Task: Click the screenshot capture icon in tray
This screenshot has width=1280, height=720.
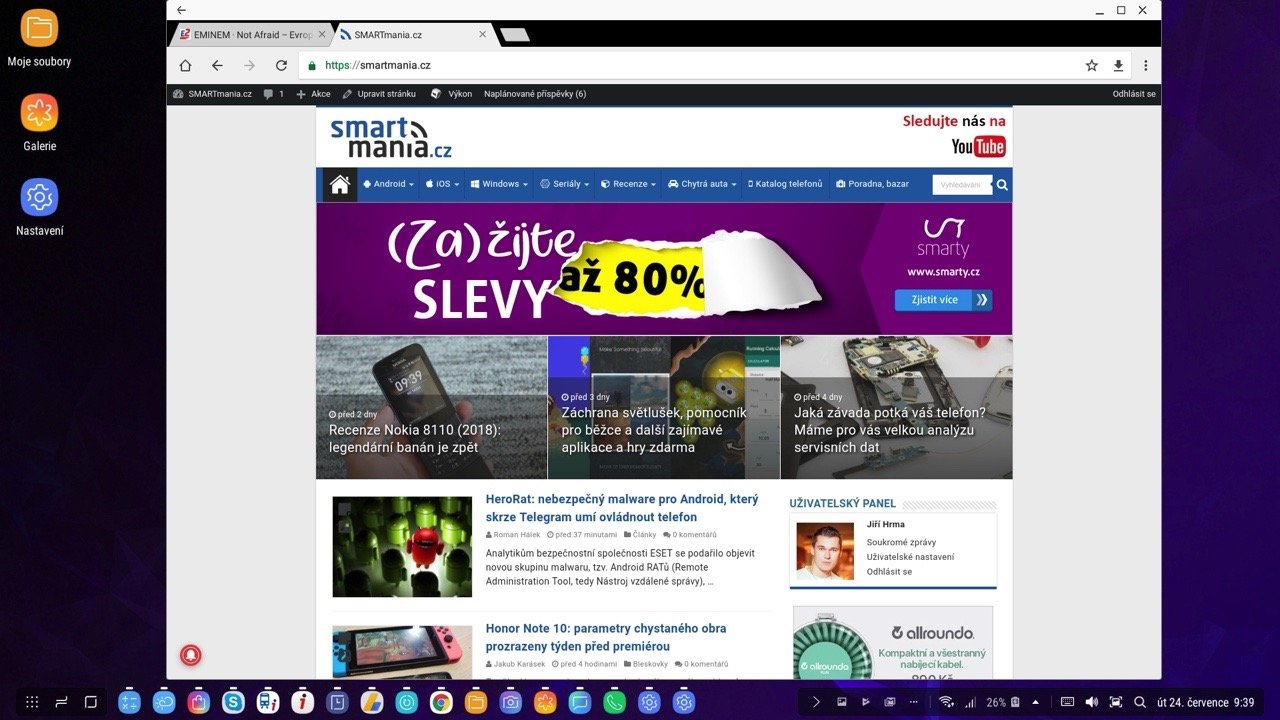Action: [1115, 702]
